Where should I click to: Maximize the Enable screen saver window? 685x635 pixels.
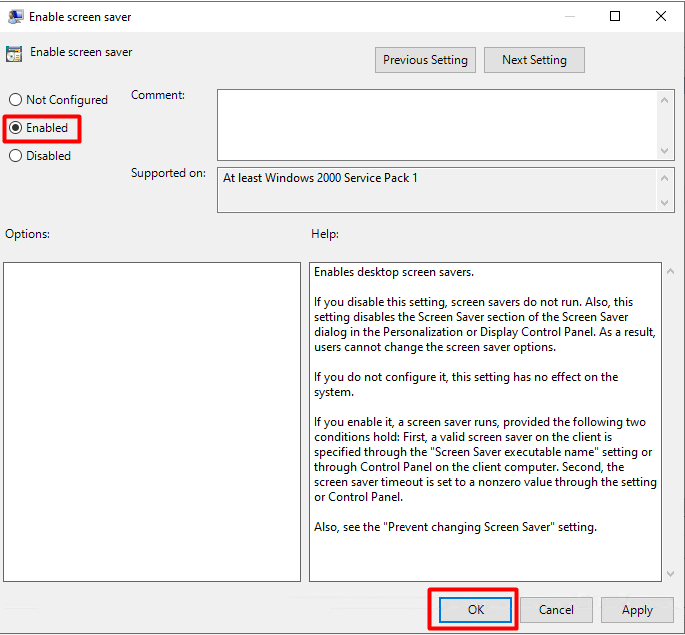[x=615, y=16]
